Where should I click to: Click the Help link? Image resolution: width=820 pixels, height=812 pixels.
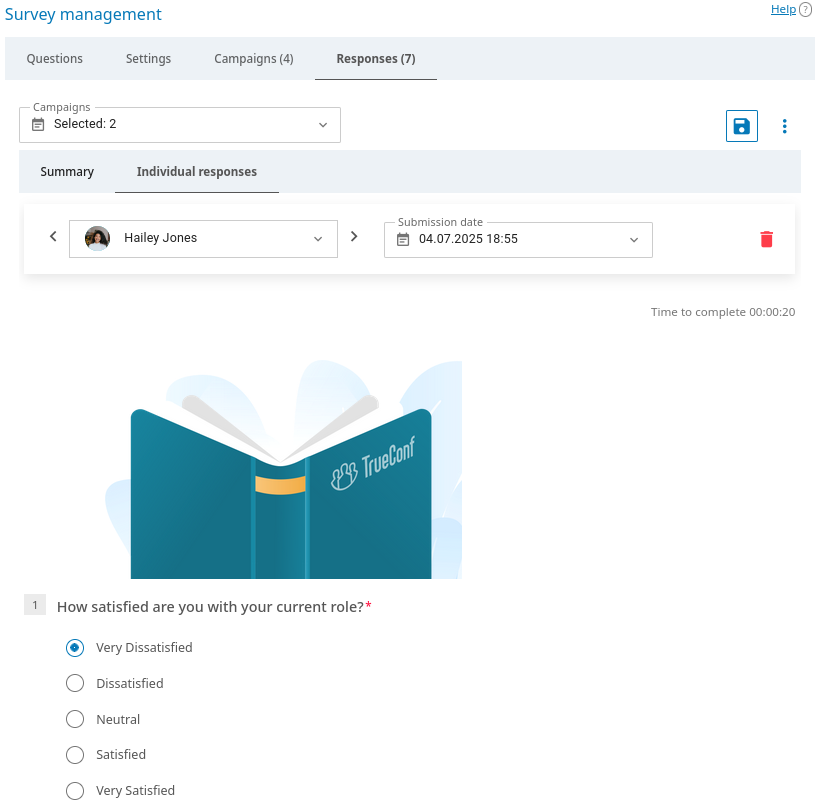[783, 10]
